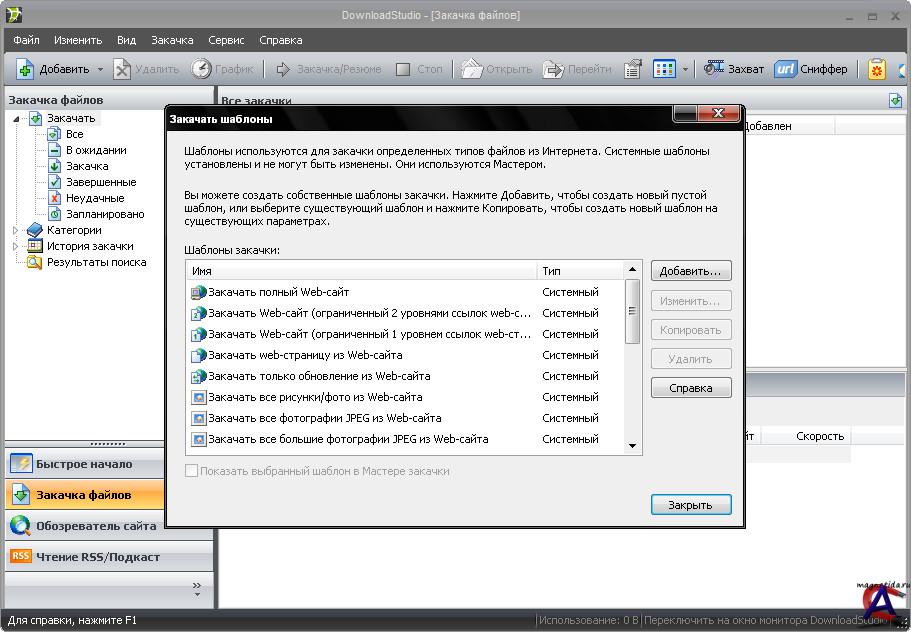Click the Стоп toolbar icon
This screenshot has width=911, height=632.
click(403, 69)
